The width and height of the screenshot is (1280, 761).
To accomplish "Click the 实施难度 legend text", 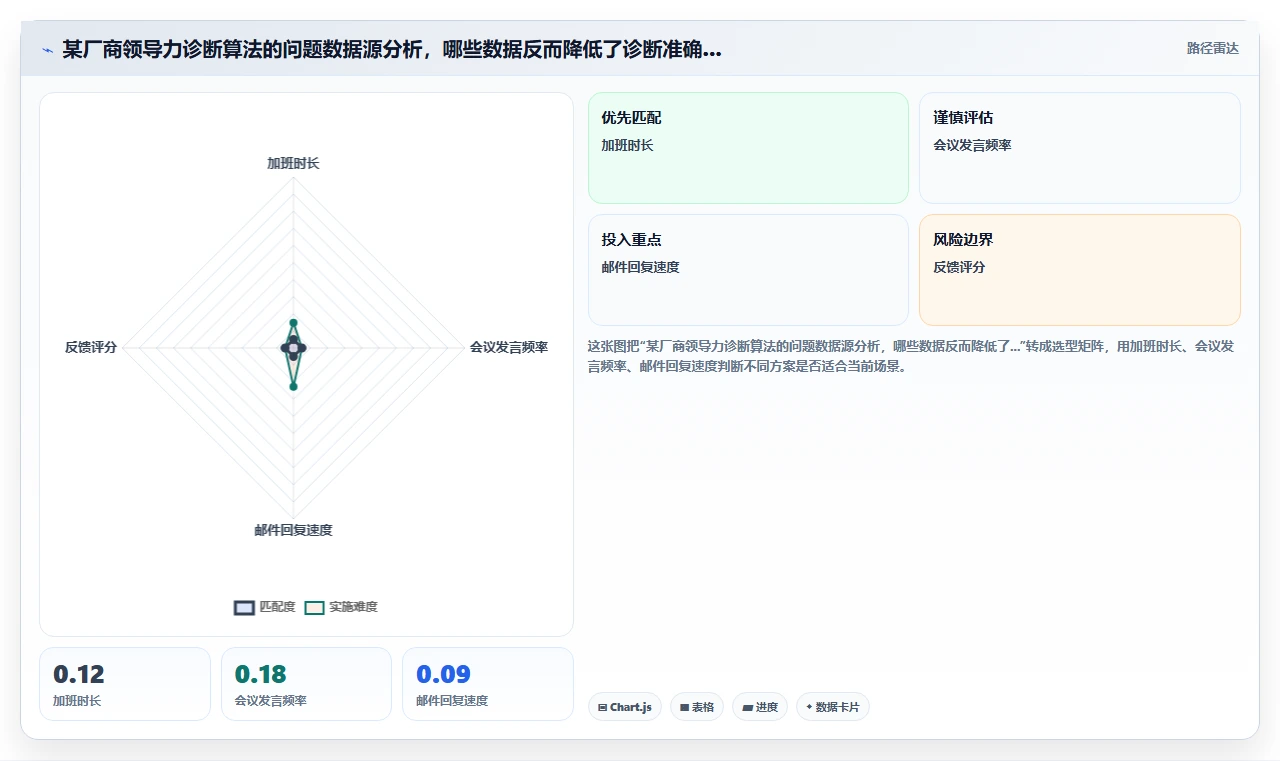I will point(353,607).
